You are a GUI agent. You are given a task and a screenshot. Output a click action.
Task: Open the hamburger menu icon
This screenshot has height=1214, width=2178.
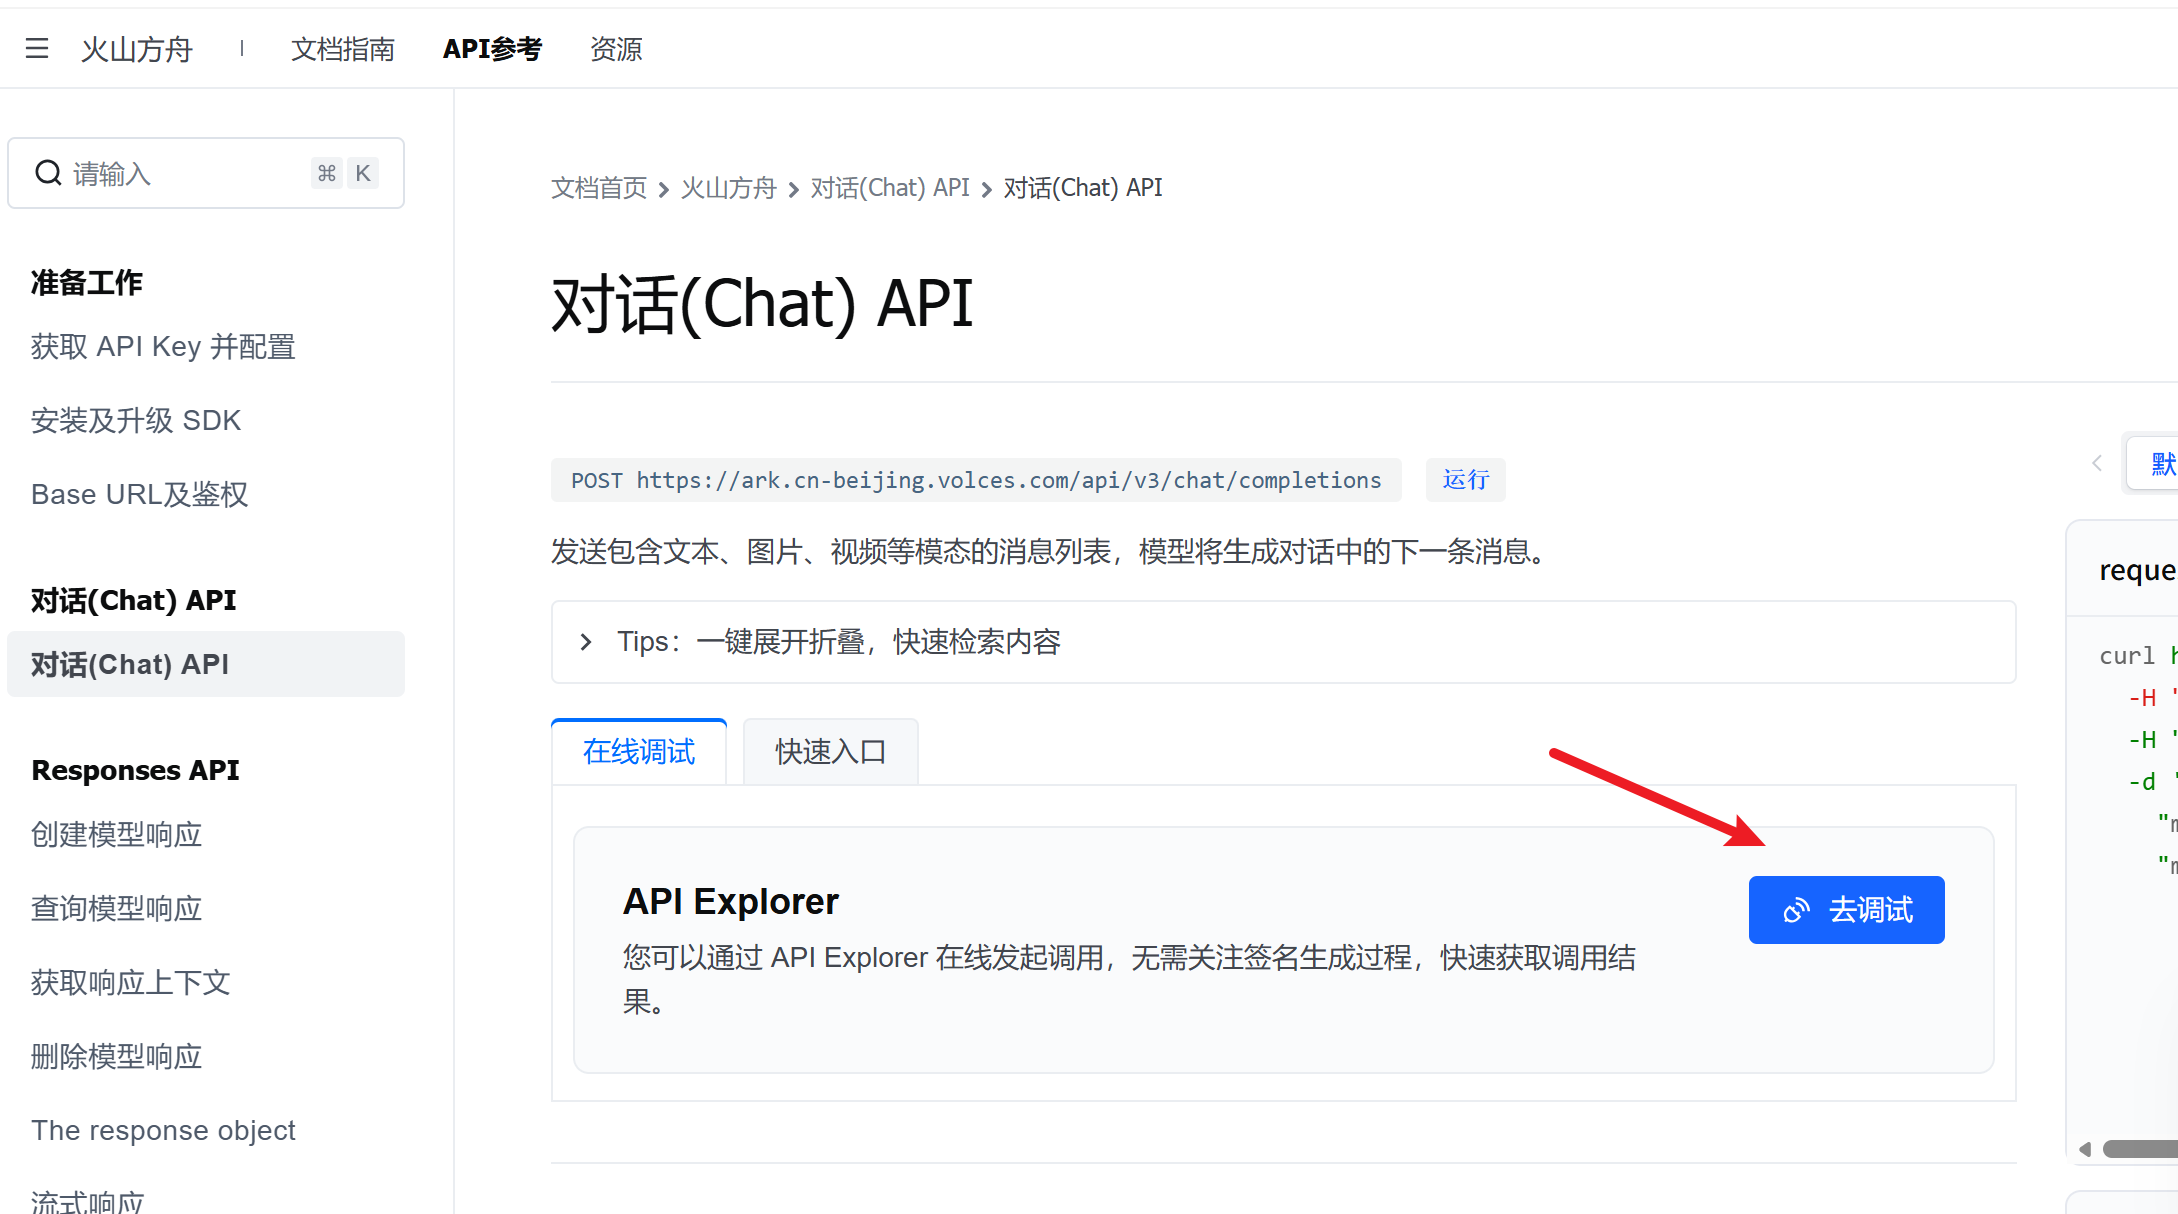coord(37,48)
